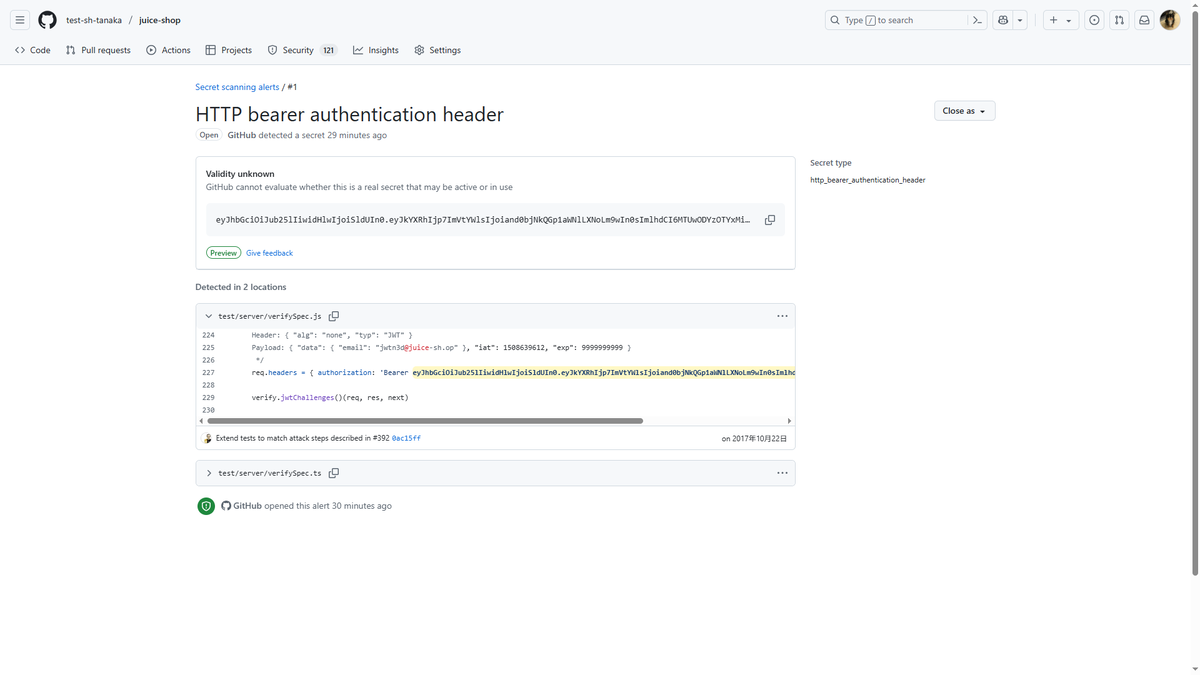The image size is (1200, 675).
Task: Switch to the Insights tab
Action: [x=376, y=50]
